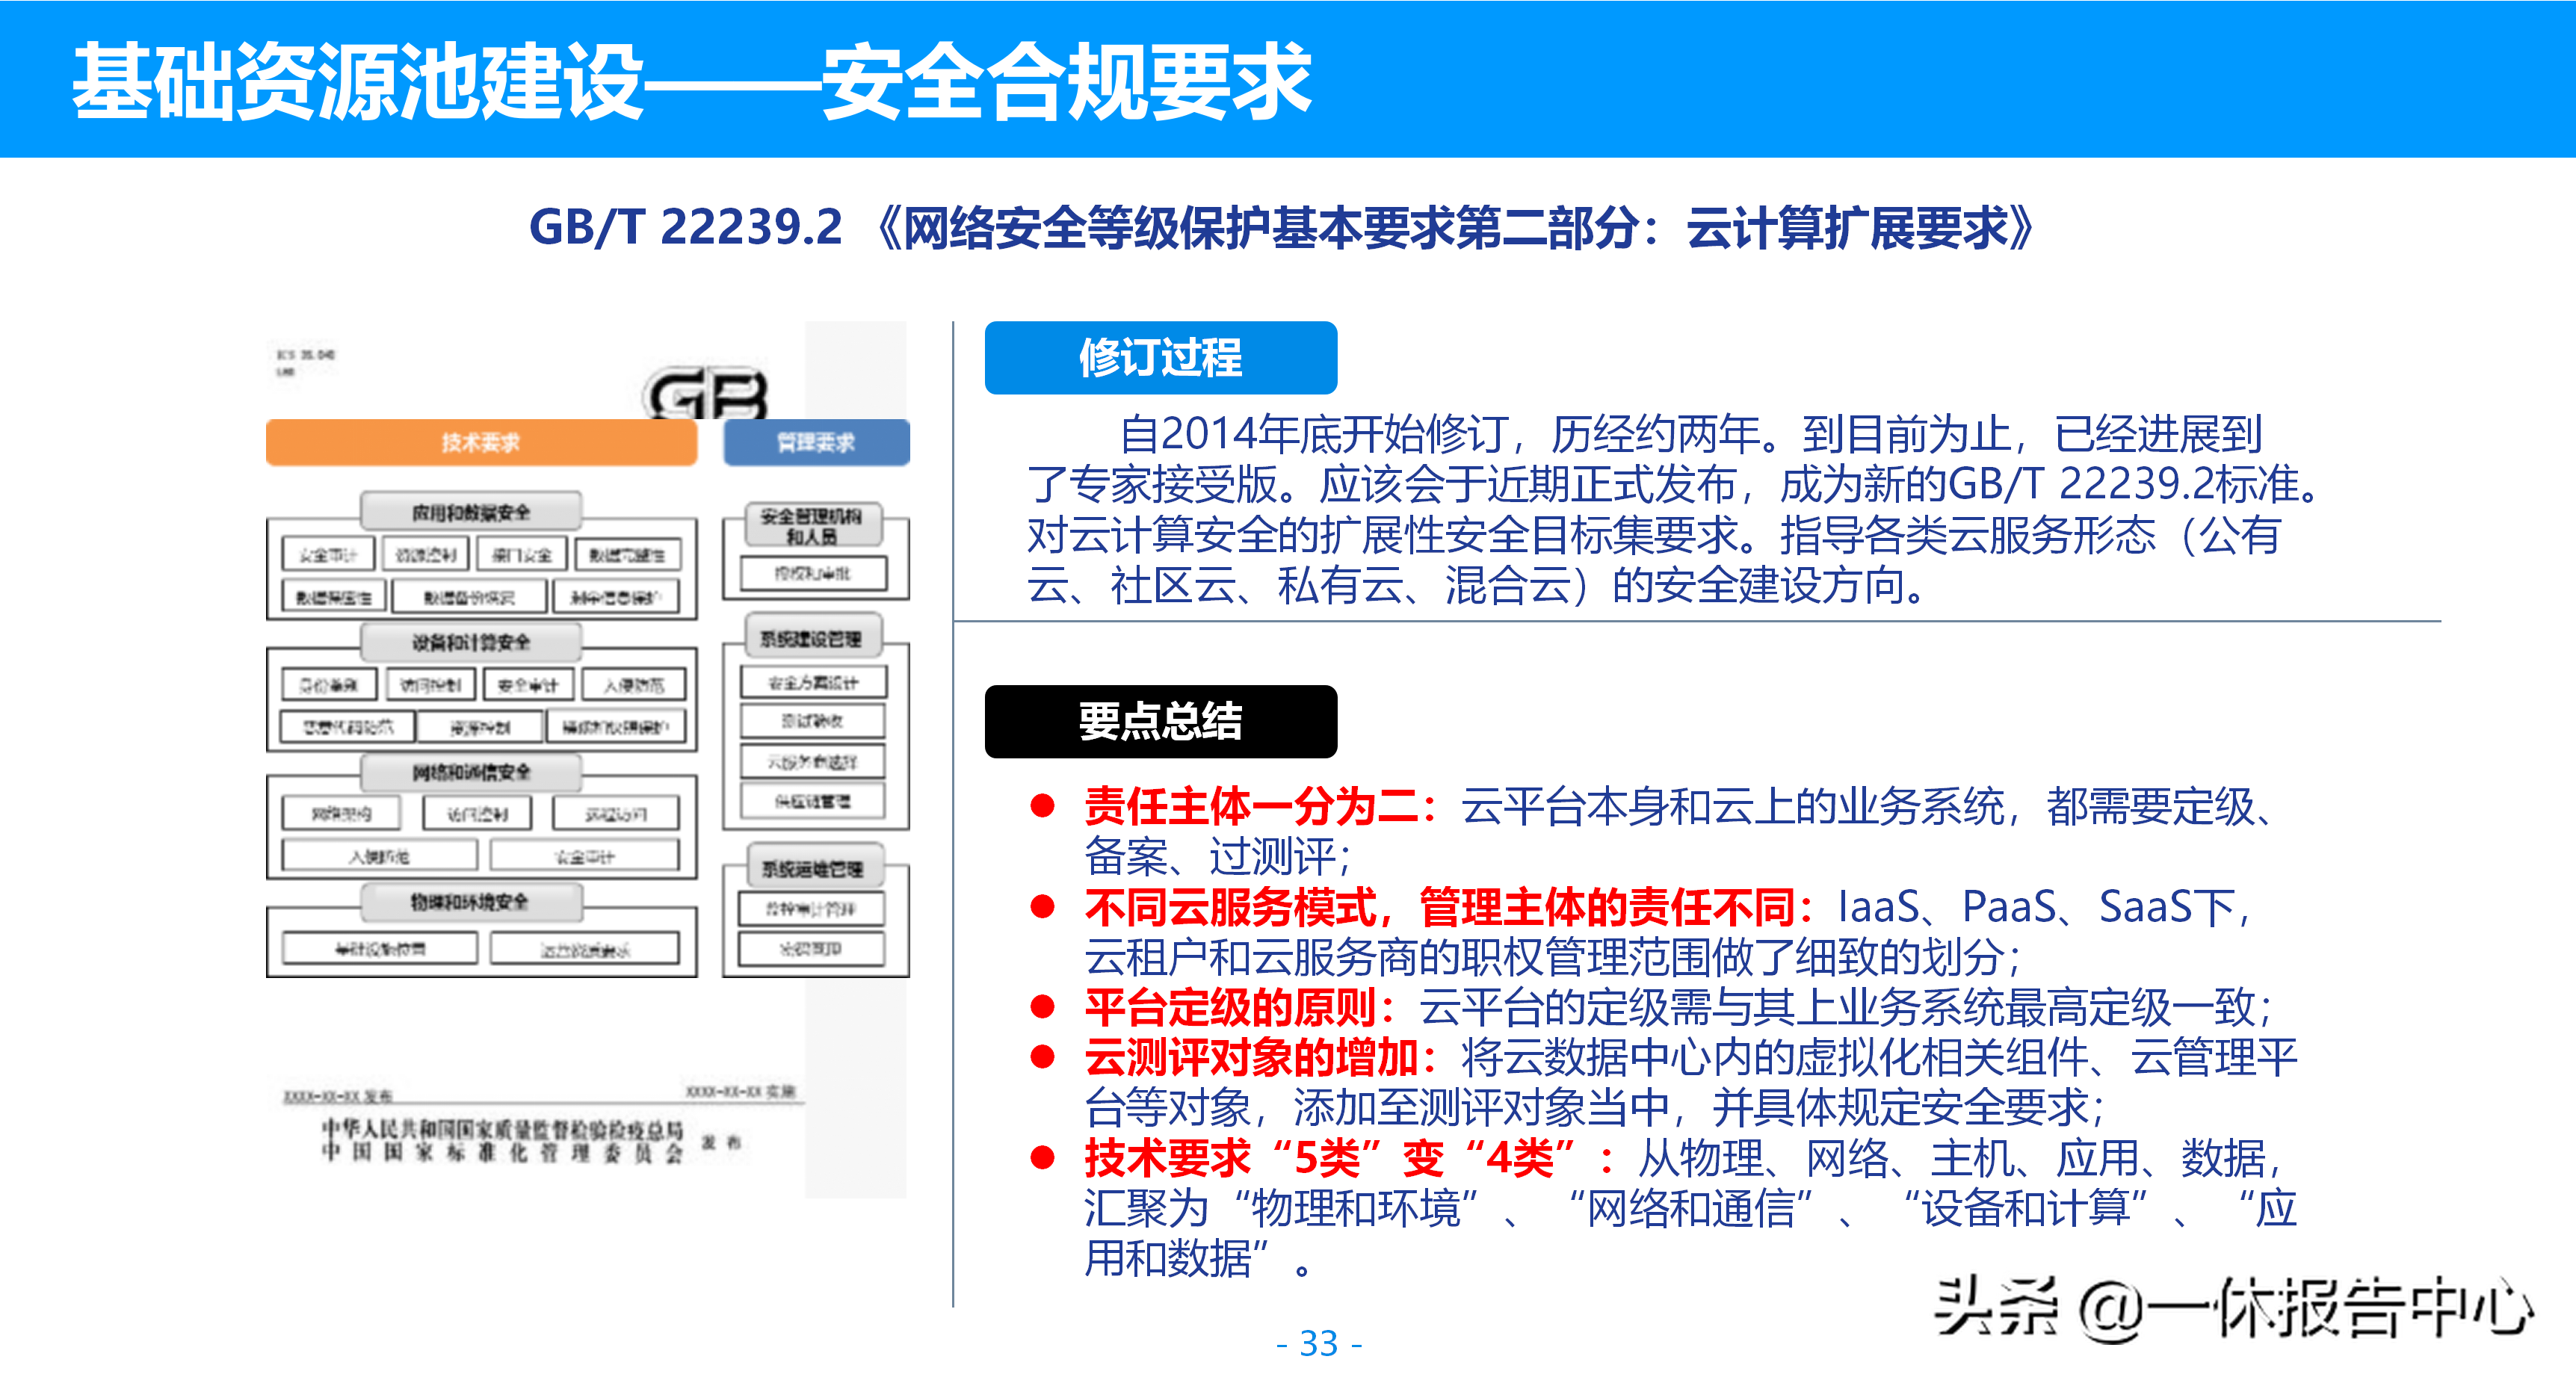
Task: Select the black 要点总结 label
Action: tap(1160, 721)
